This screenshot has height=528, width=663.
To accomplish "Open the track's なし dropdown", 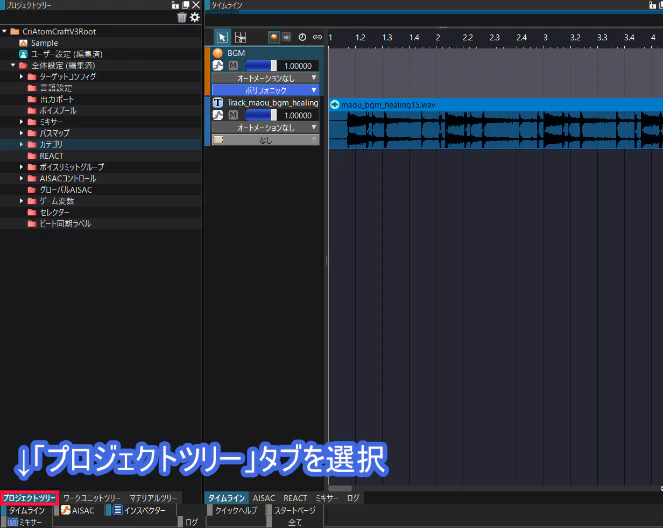I will click(265, 140).
